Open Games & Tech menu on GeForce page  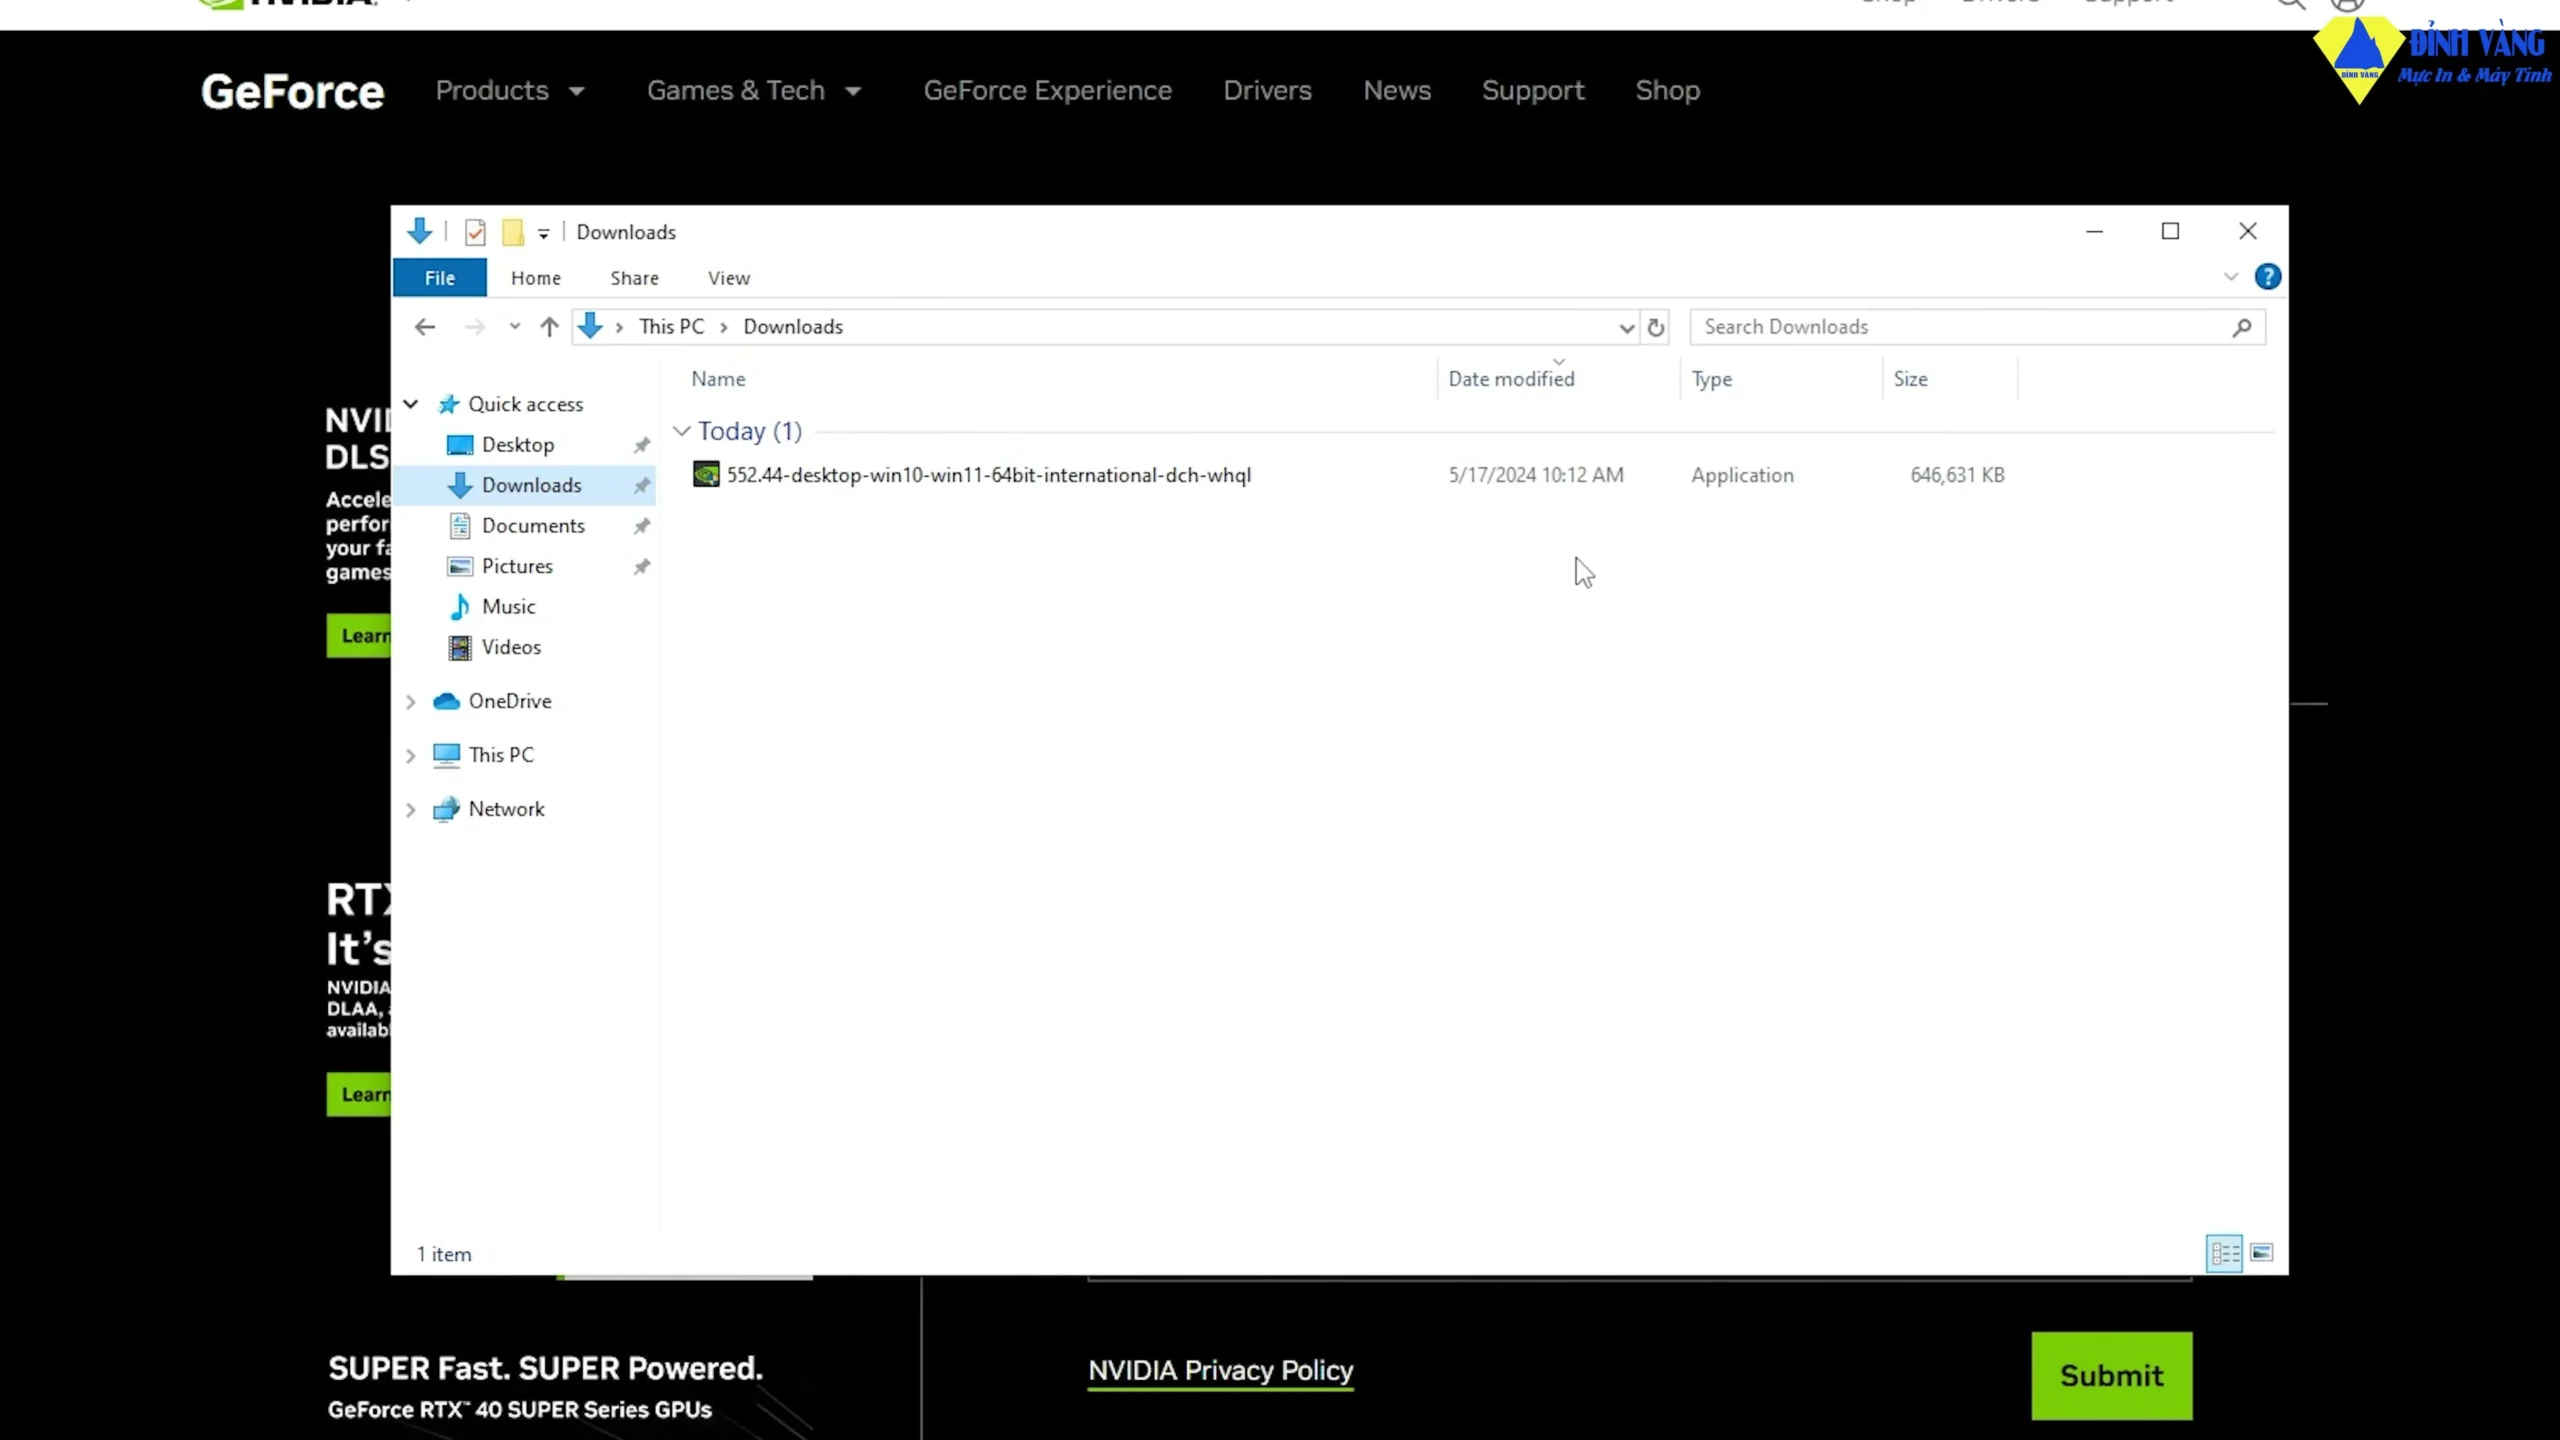coord(754,91)
